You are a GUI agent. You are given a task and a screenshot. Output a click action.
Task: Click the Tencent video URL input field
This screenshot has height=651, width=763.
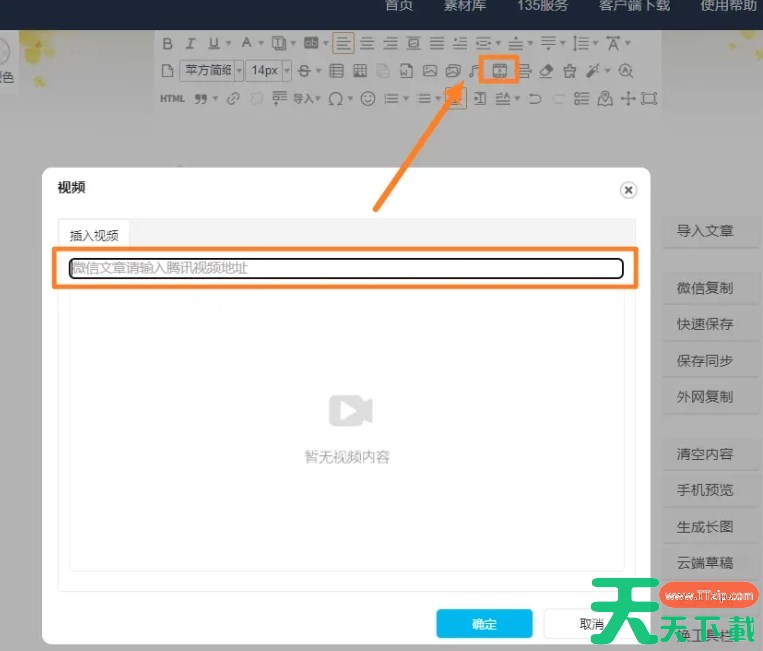pyautogui.click(x=346, y=268)
